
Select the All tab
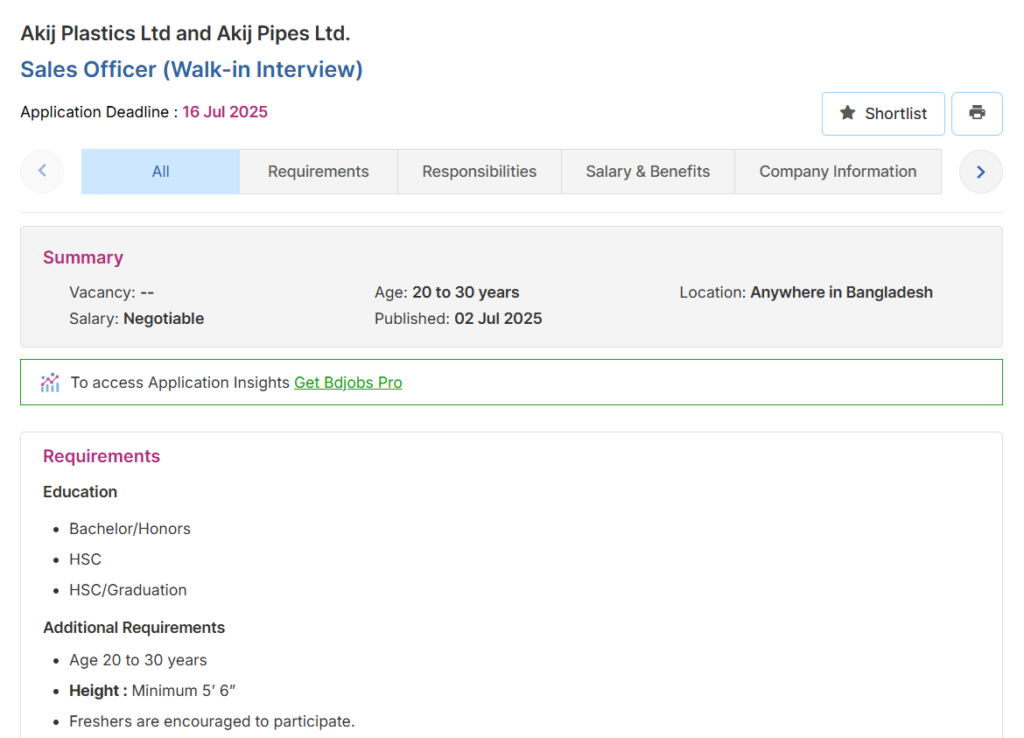[x=161, y=171]
